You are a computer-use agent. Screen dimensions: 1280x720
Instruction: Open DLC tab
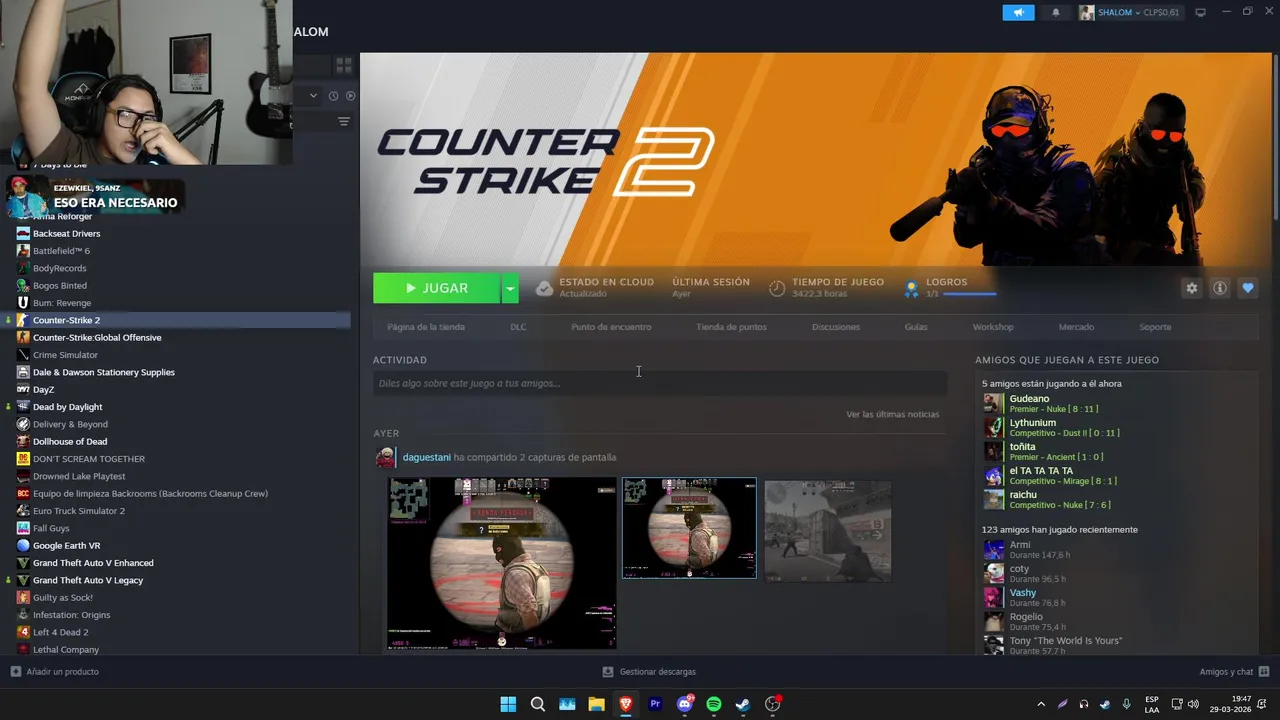518,327
